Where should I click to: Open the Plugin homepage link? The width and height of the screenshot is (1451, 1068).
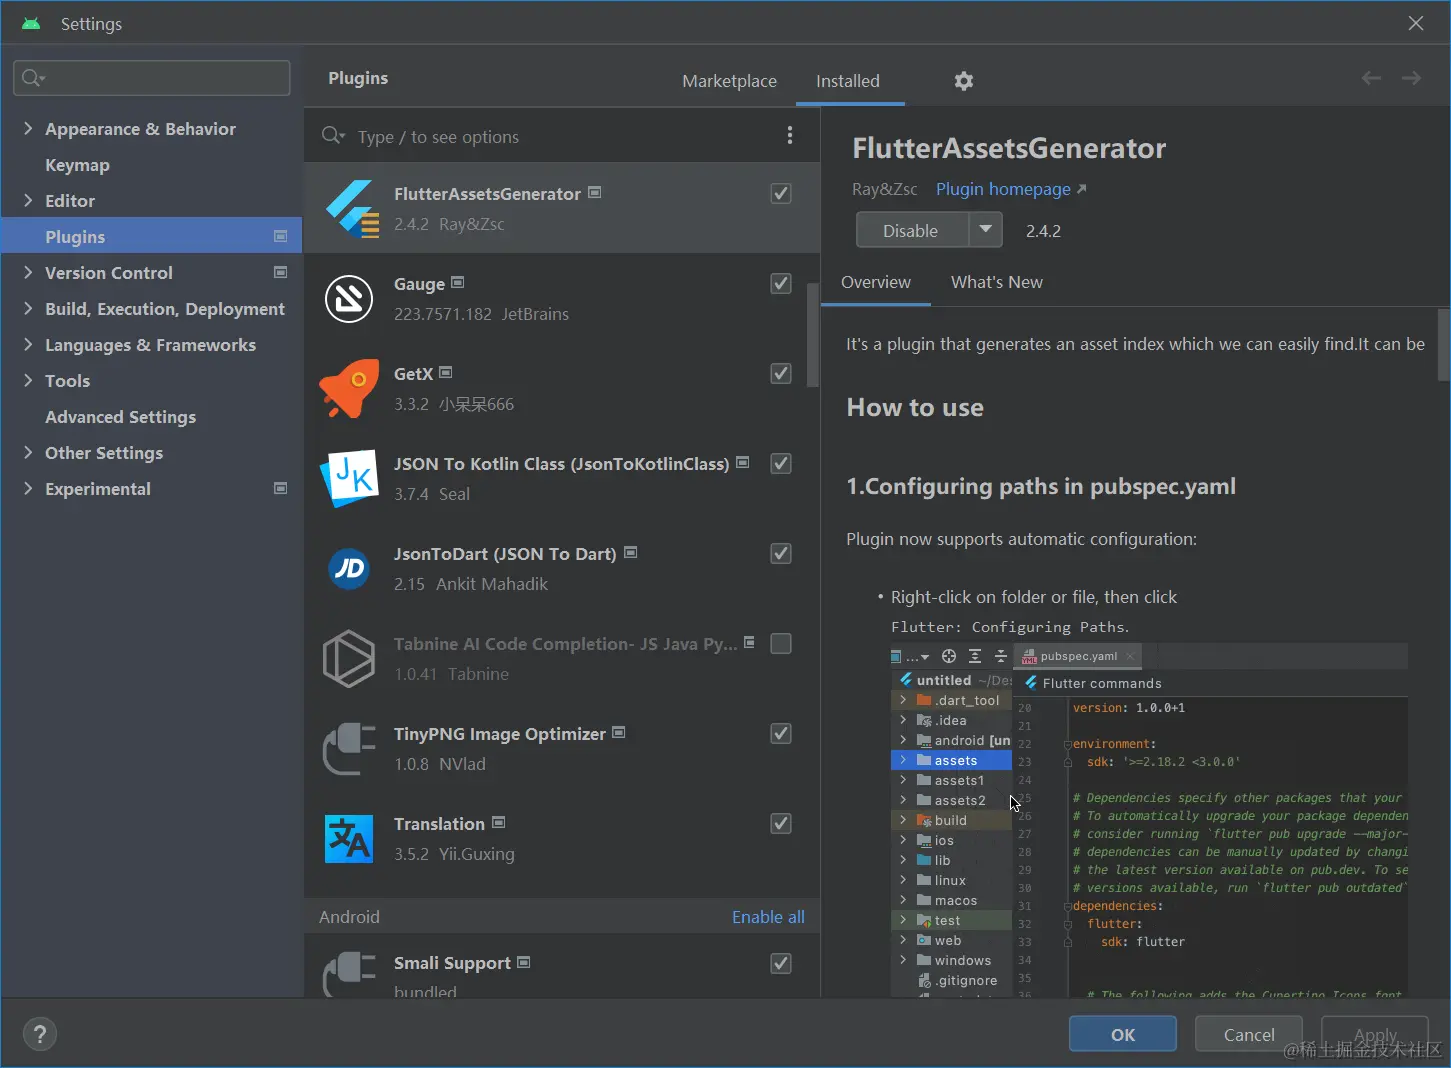1003,189
